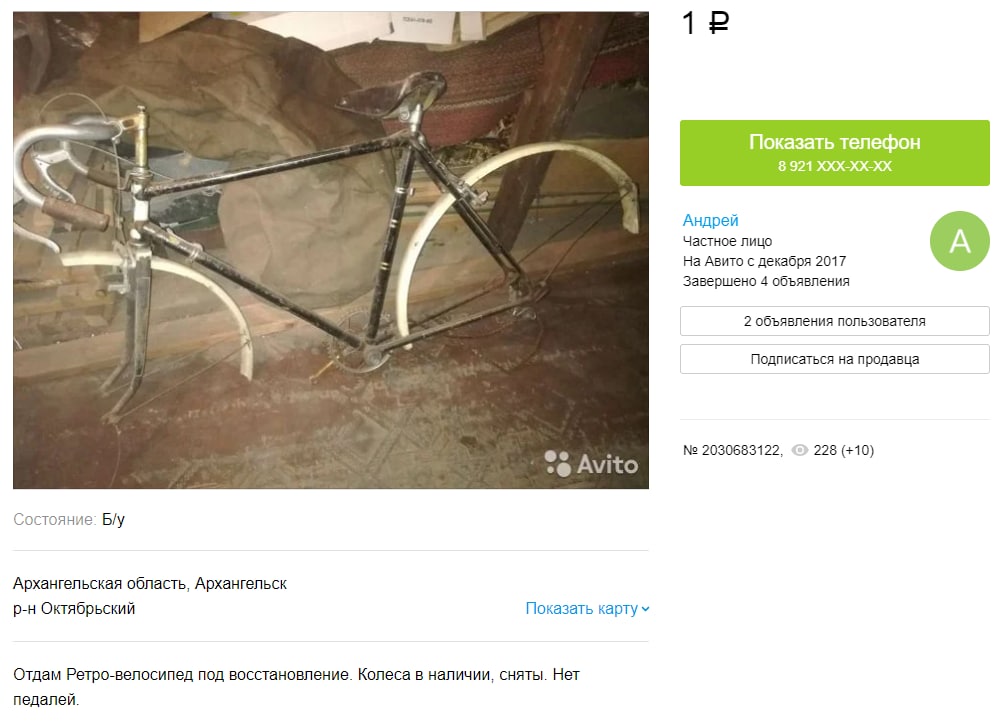Click the green avatar circle with letter А
This screenshot has height=726, width=1005.
959,241
